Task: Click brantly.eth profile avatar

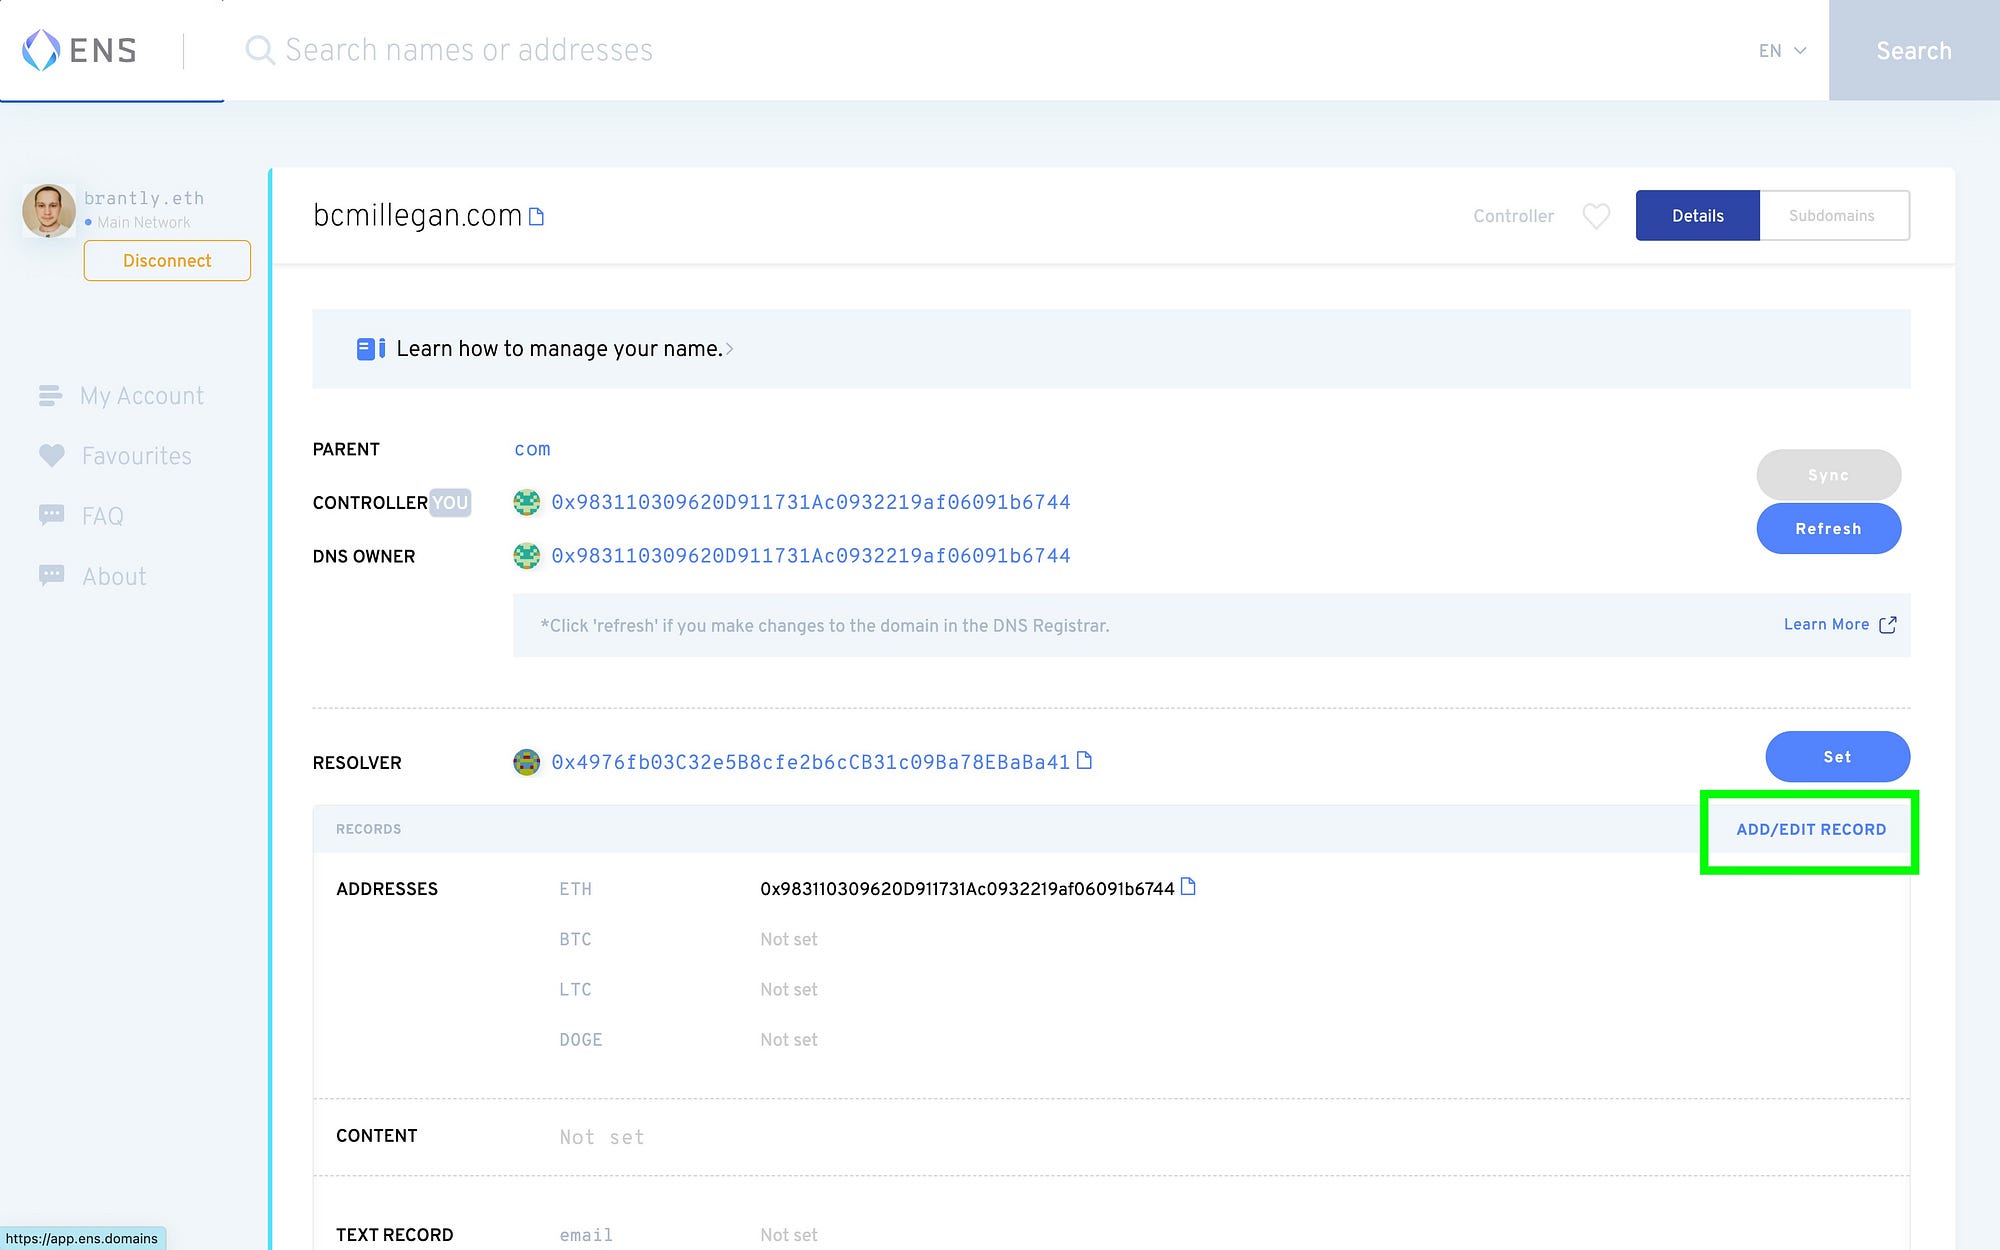Action: tap(49, 210)
